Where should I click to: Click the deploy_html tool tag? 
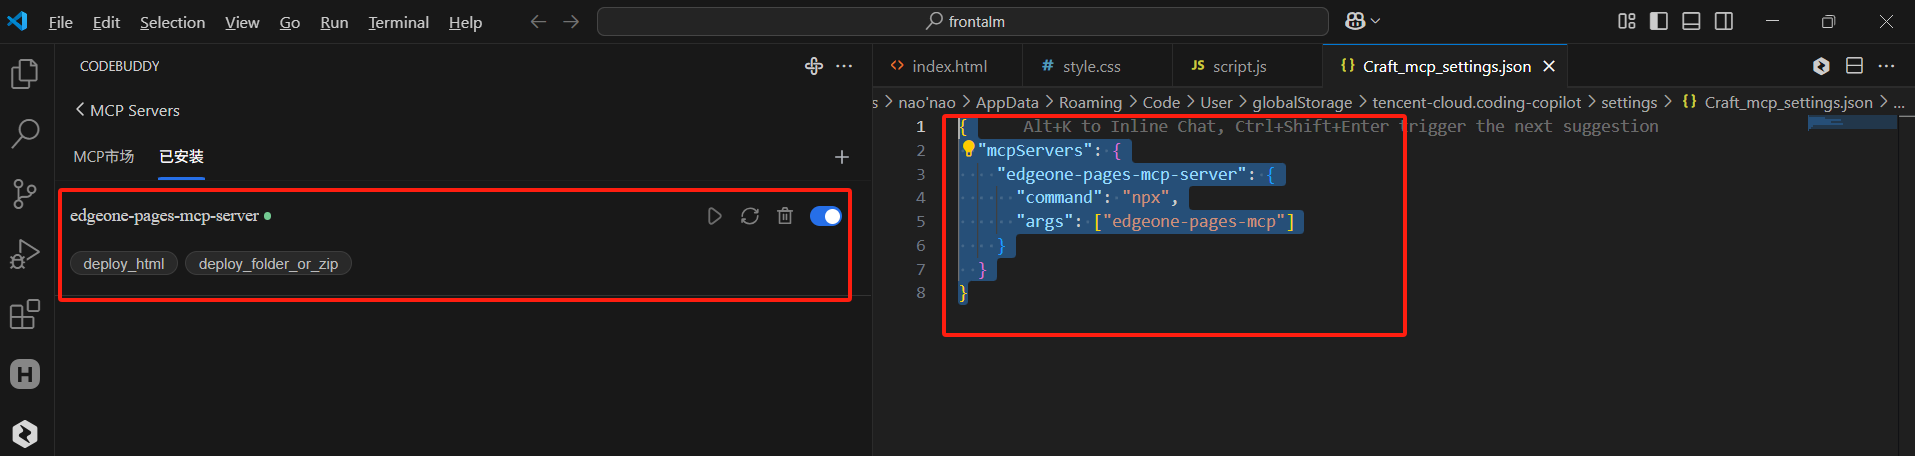pos(124,264)
